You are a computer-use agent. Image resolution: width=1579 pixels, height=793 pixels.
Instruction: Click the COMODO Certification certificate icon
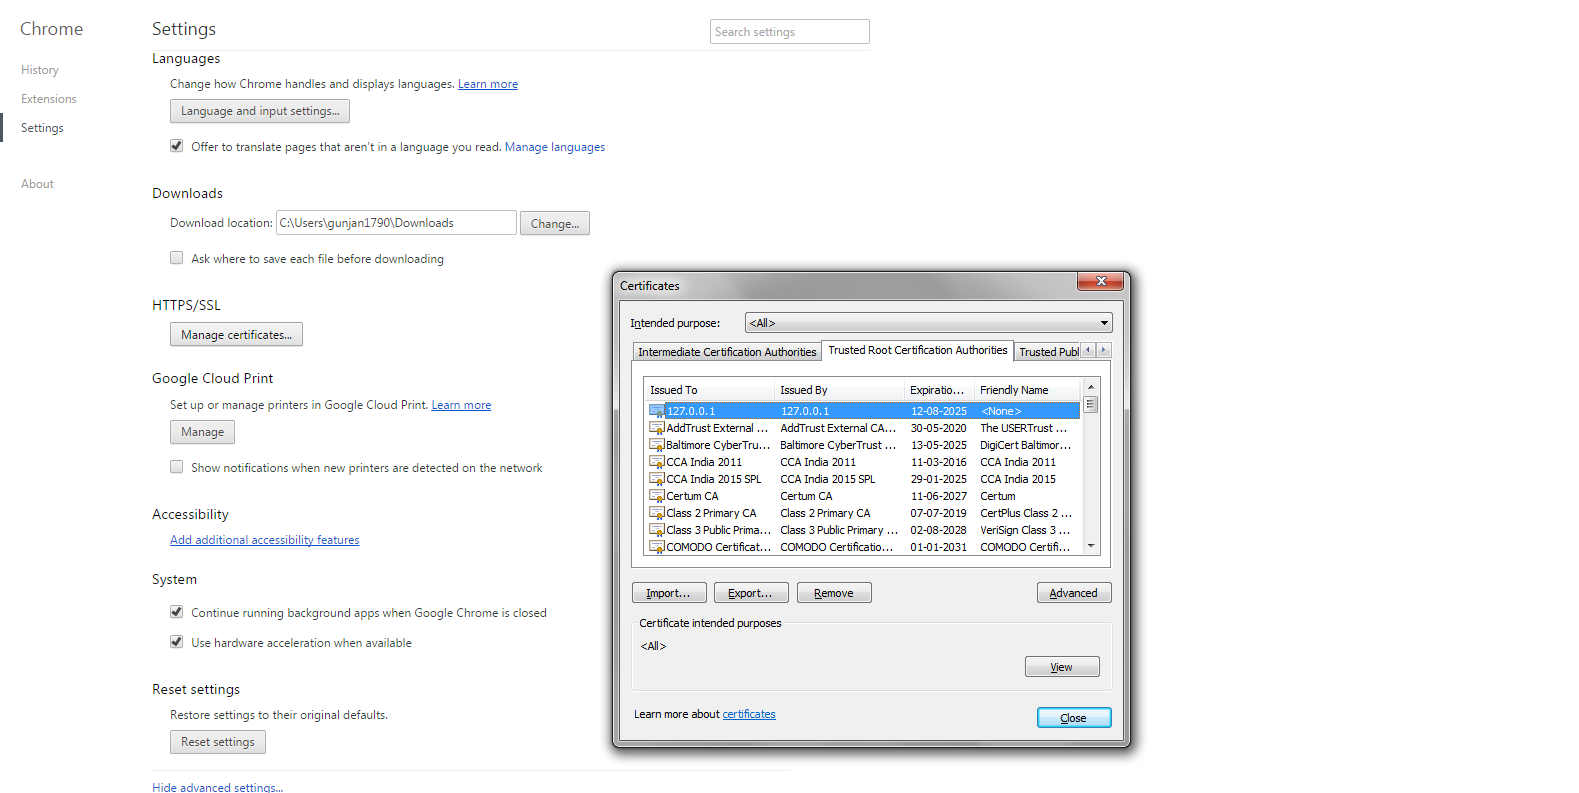[x=657, y=547]
